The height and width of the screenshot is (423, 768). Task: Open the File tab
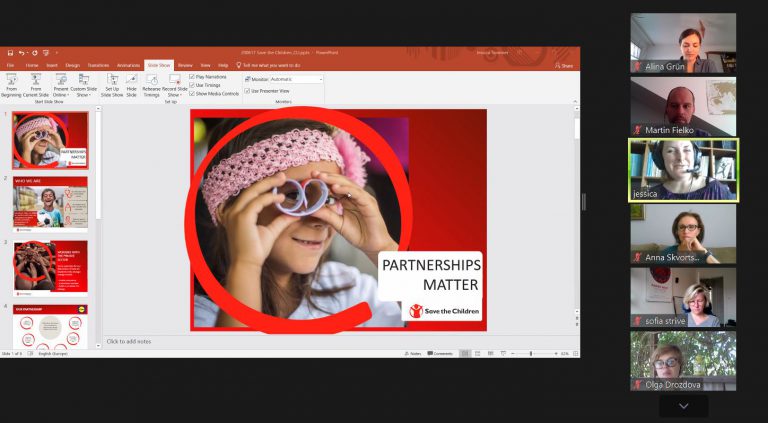(10, 65)
